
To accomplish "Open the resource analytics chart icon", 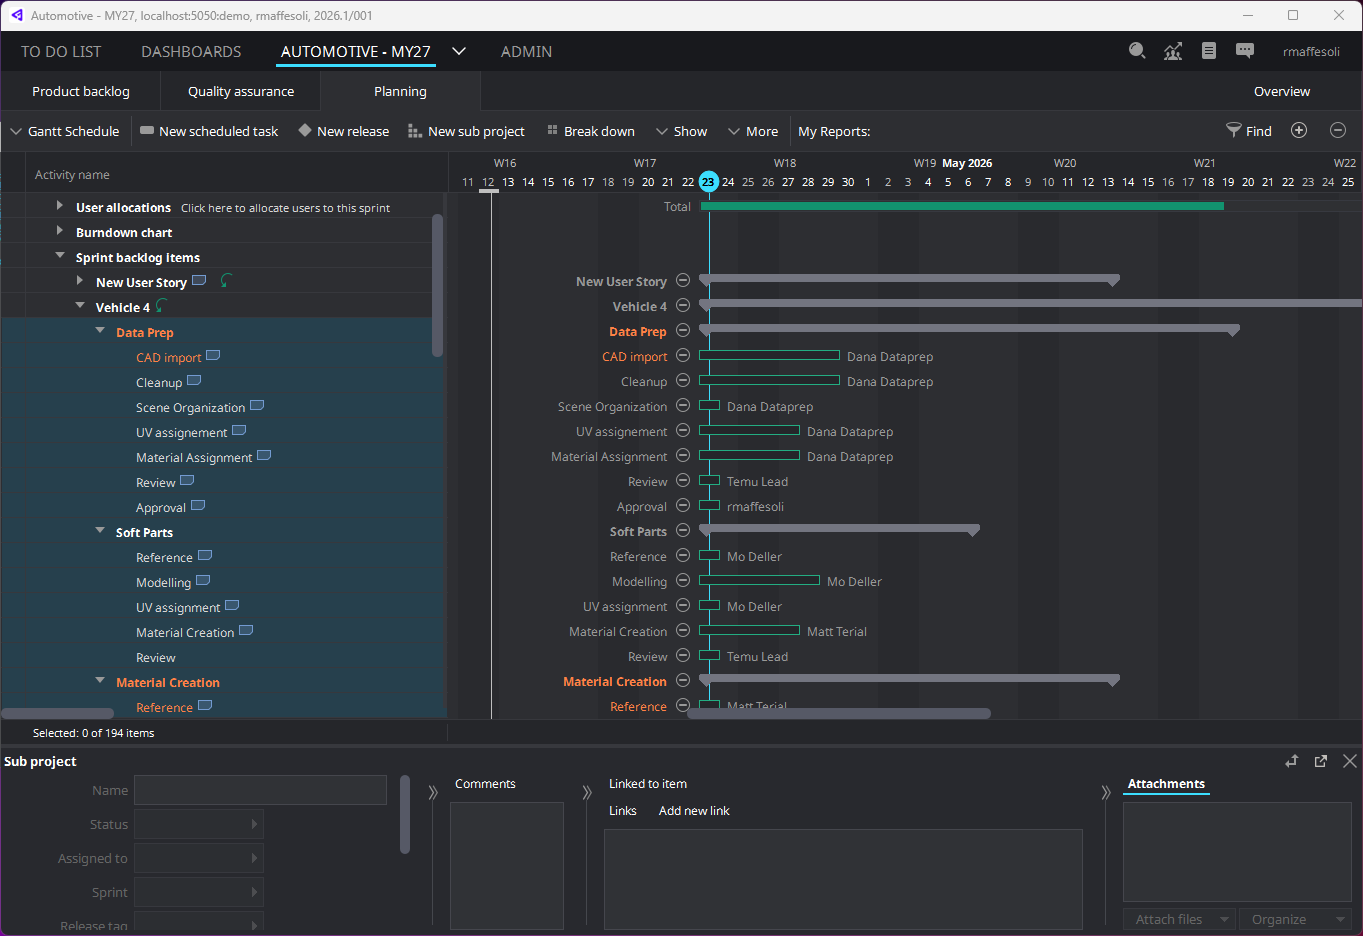I will pos(1173,50).
